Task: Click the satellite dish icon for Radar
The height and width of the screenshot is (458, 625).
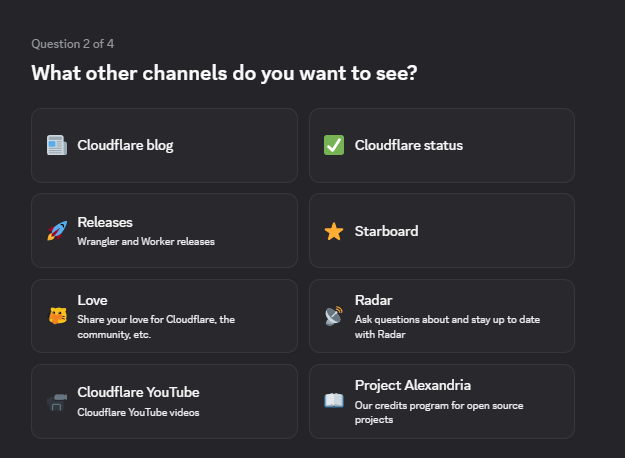Action: pyautogui.click(x=334, y=316)
